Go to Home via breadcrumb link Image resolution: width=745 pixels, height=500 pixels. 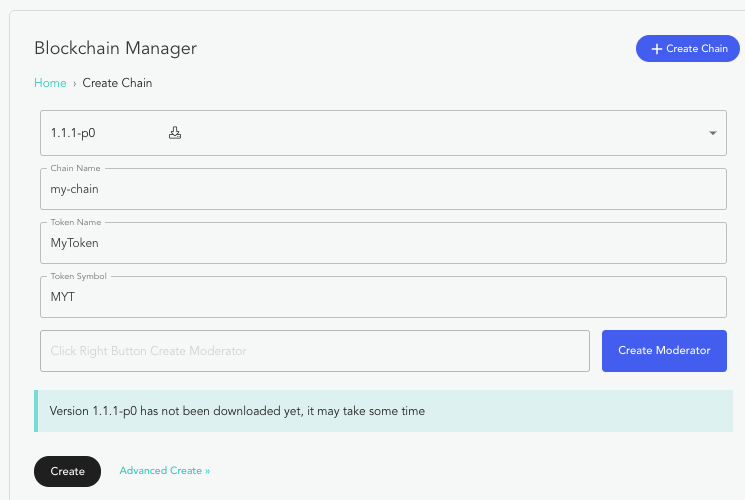click(50, 83)
